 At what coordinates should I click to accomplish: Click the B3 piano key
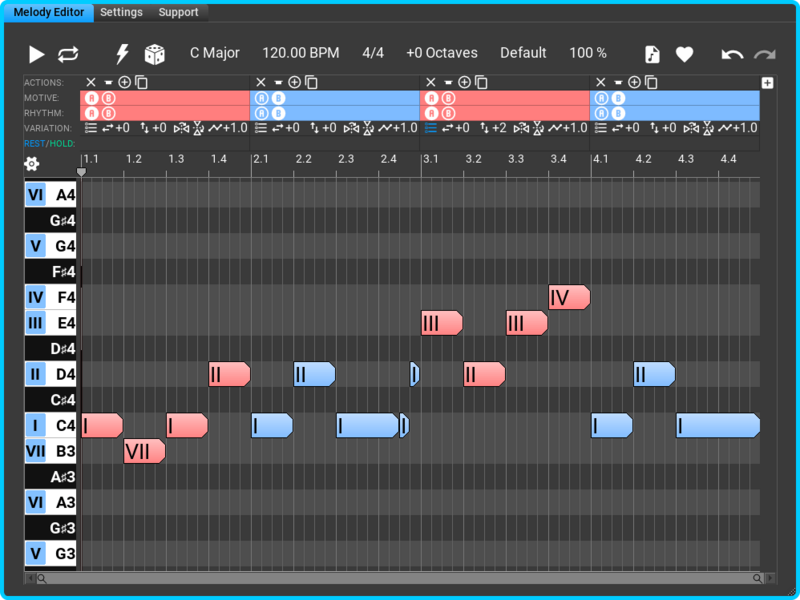click(51, 451)
